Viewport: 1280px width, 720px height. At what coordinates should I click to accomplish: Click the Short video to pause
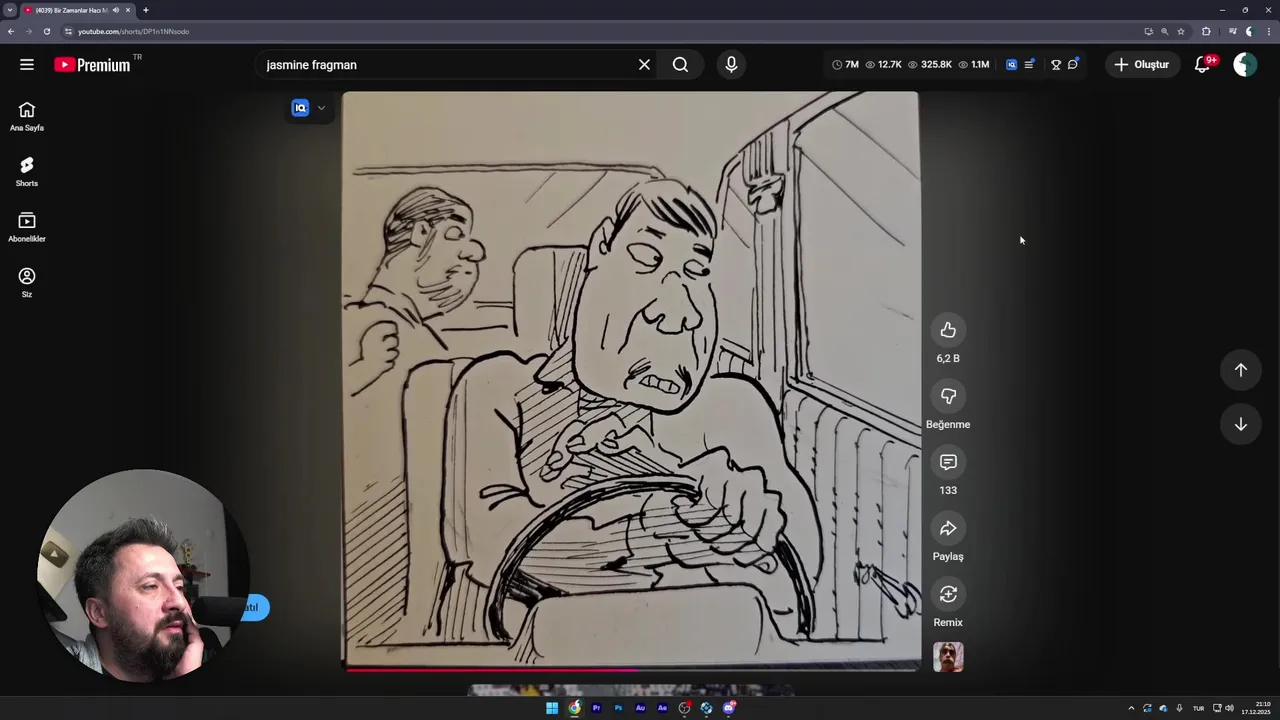click(x=630, y=380)
